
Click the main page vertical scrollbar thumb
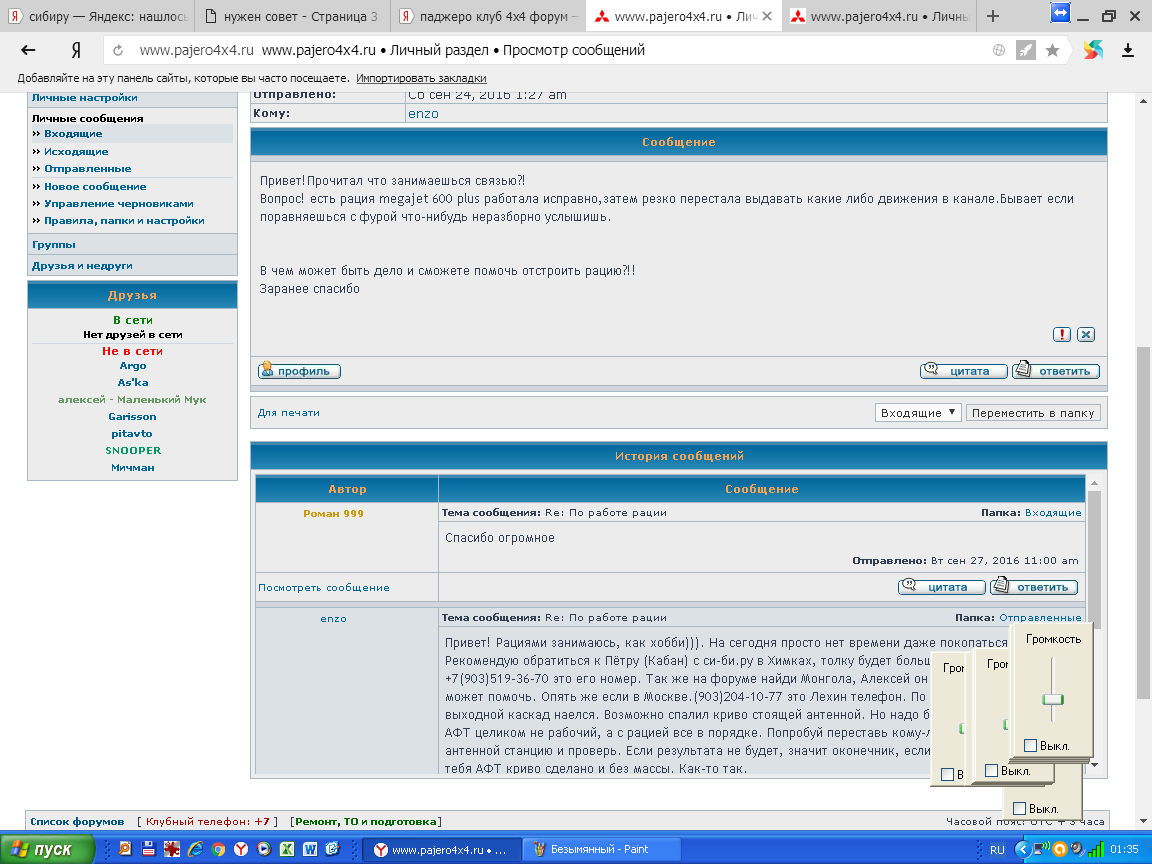tap(1143, 522)
